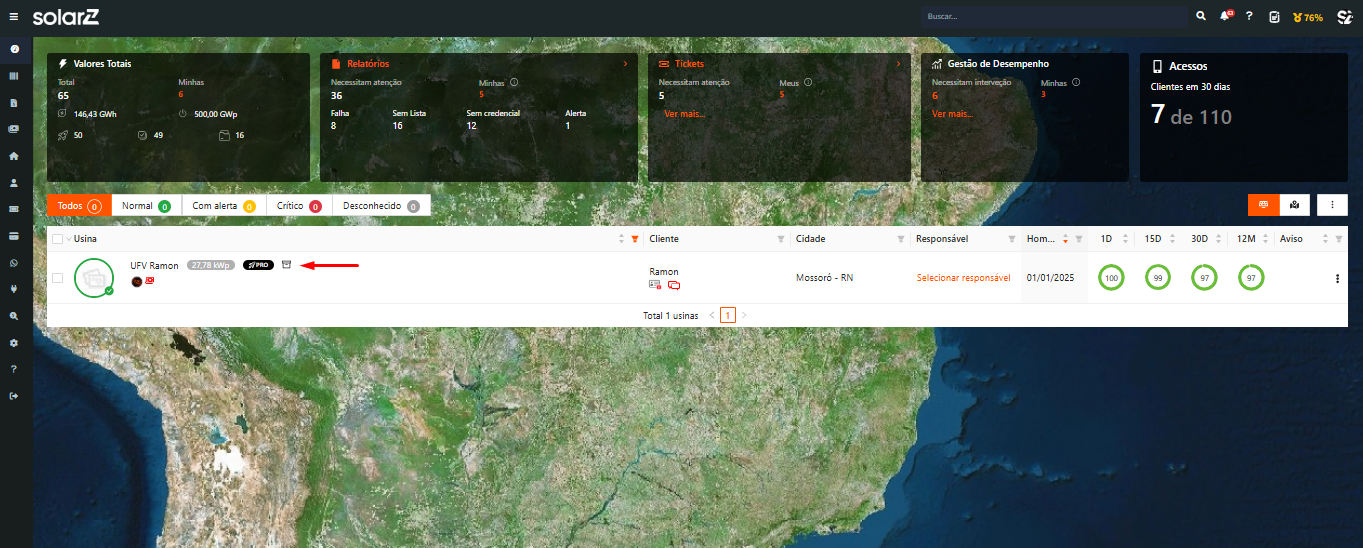Select the Com alerta status tab
Screen dimensions: 1363x548
coord(223,206)
